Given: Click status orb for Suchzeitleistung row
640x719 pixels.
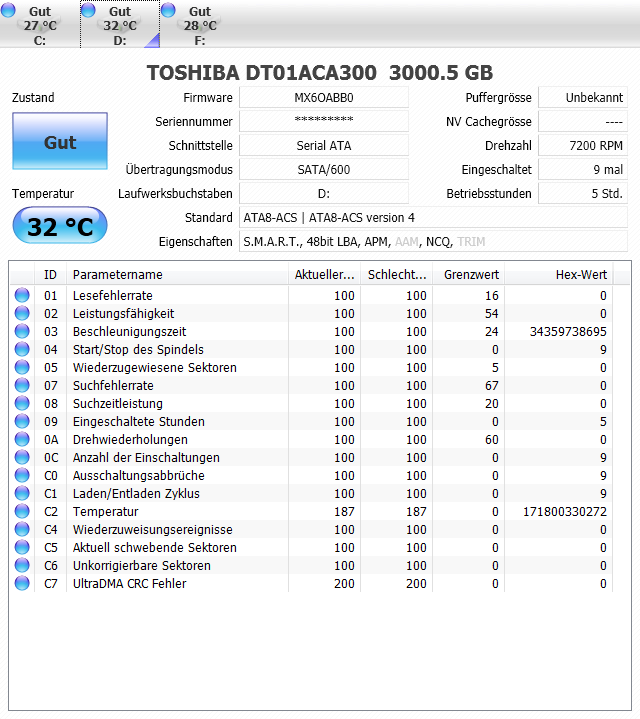Looking at the screenshot, I should 22,403.
